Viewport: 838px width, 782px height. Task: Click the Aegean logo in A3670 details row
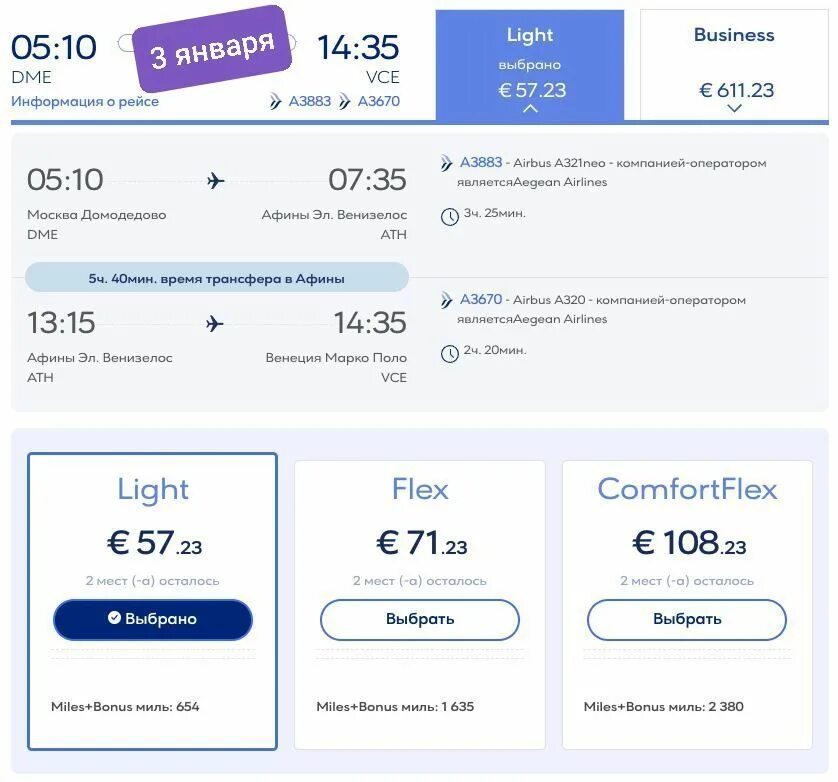tap(446, 300)
